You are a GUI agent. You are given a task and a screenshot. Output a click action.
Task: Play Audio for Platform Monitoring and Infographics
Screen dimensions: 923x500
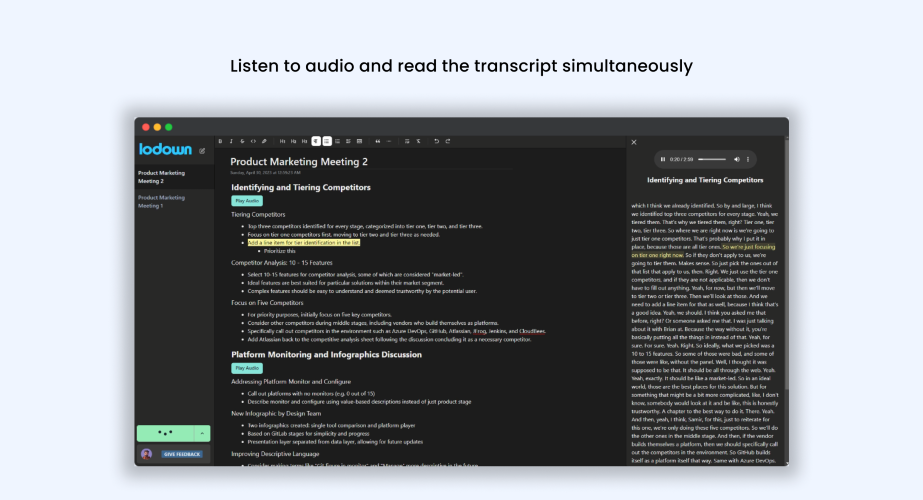(x=247, y=368)
